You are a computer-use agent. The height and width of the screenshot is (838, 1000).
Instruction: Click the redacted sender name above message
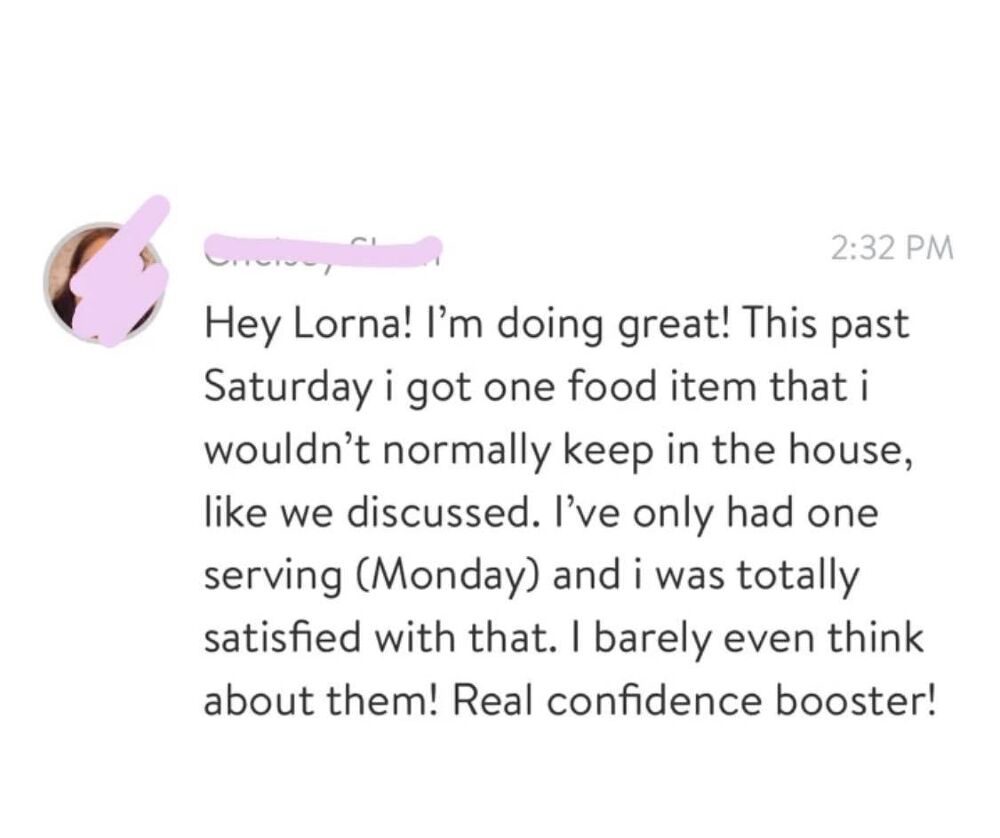click(x=322, y=246)
